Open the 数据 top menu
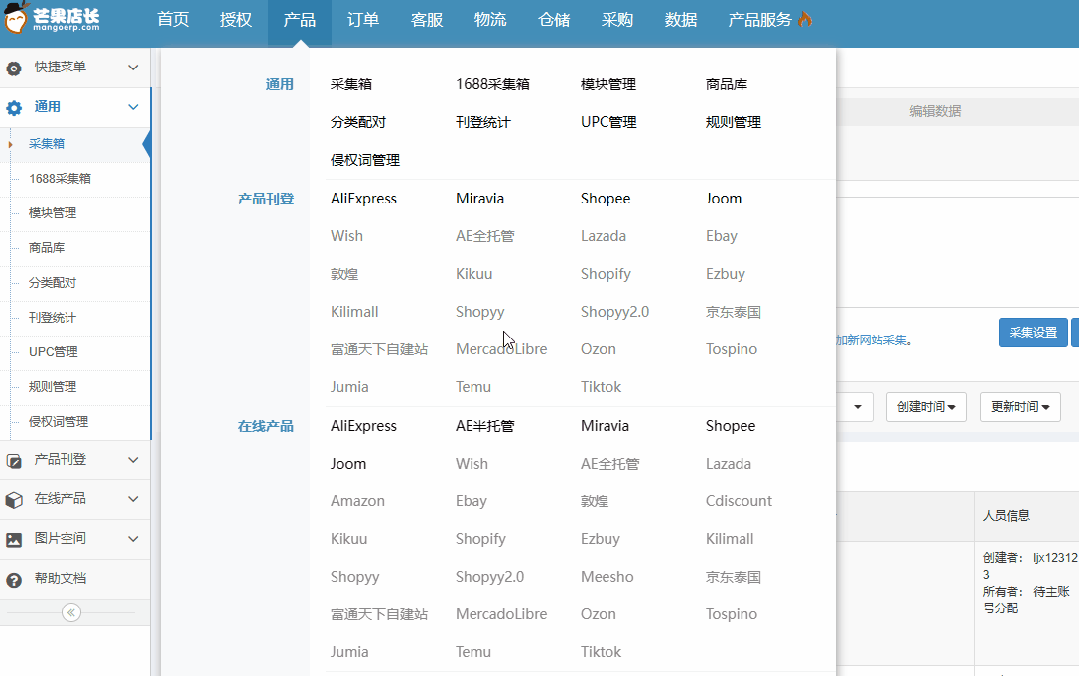The image size is (1079, 676). [681, 20]
